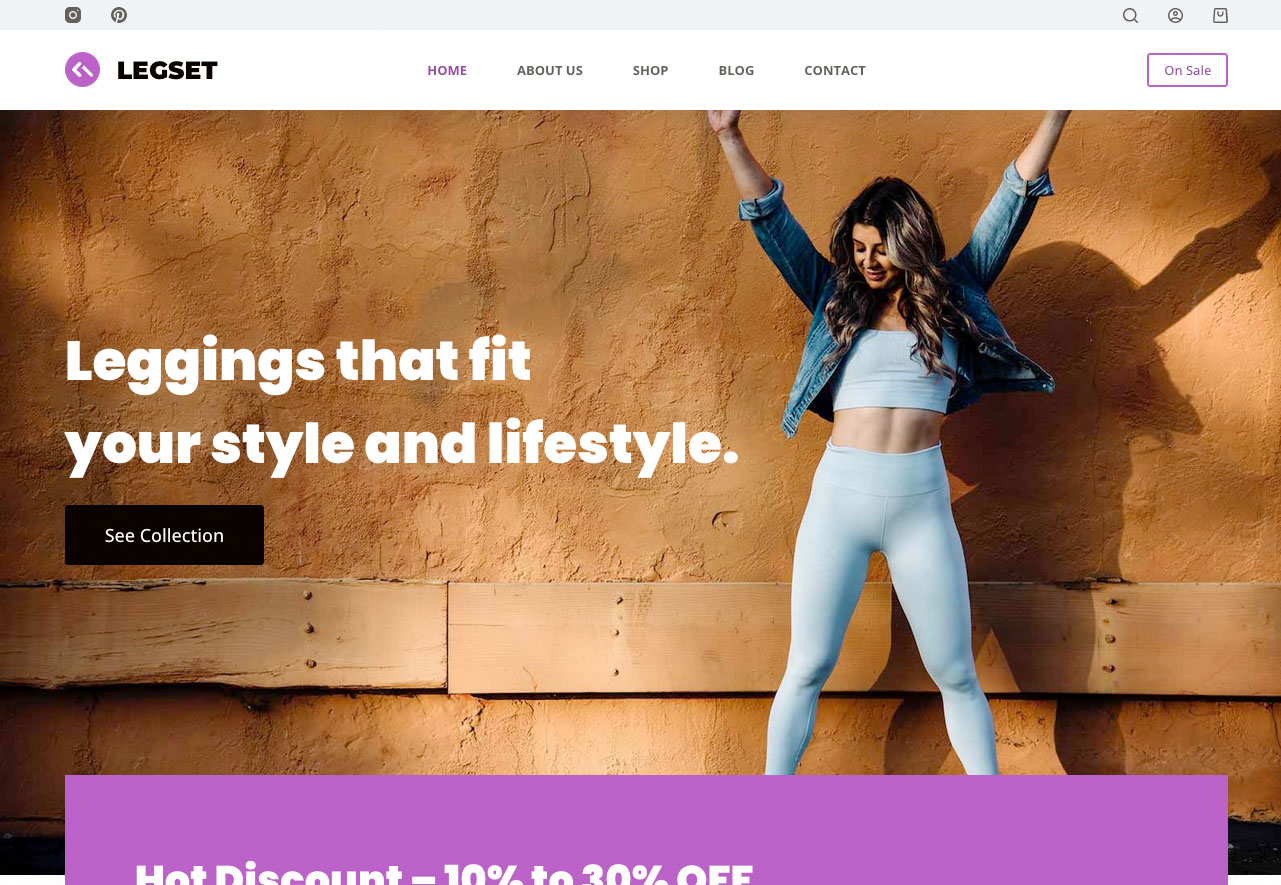Go to the HOME menu item
The image size is (1281, 885).
[x=447, y=70]
